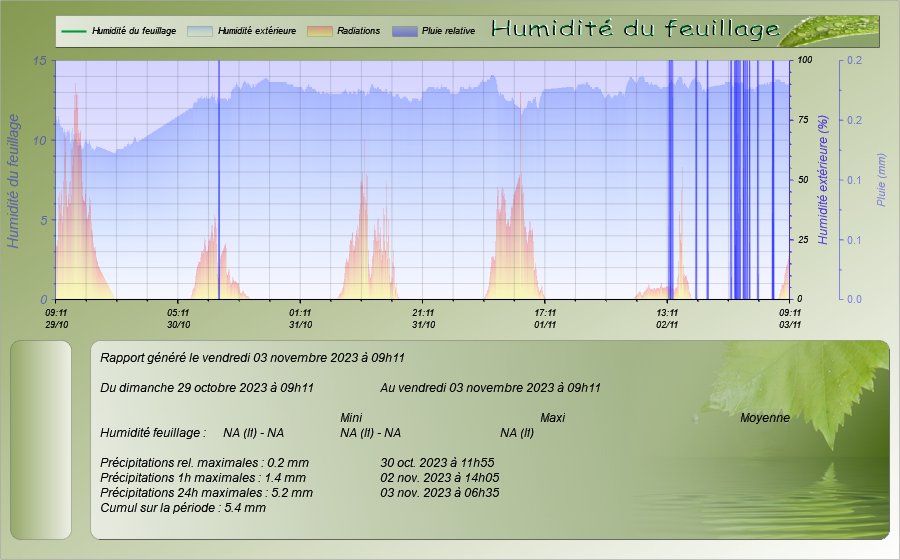900x560 pixels.
Task: Select the "Pluie relative" legend label
Action: [x=448, y=31]
